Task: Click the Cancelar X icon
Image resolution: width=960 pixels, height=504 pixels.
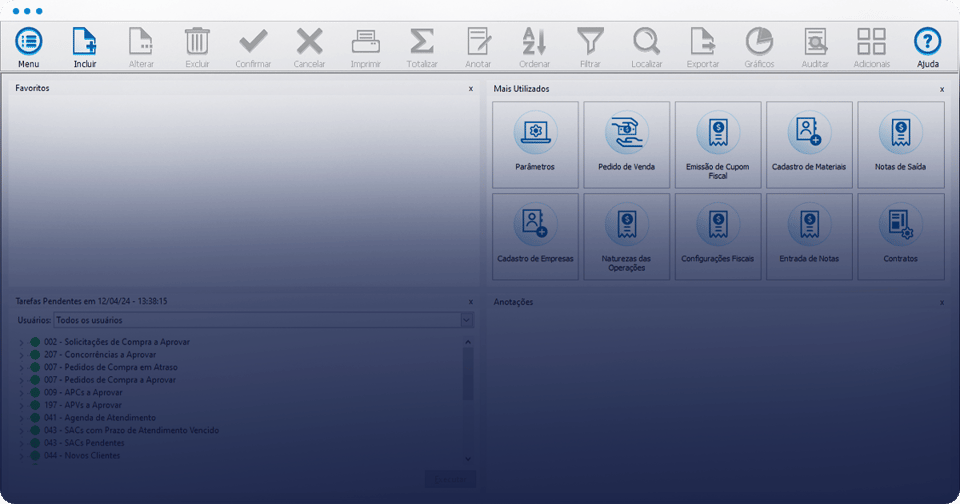Action: (309, 42)
